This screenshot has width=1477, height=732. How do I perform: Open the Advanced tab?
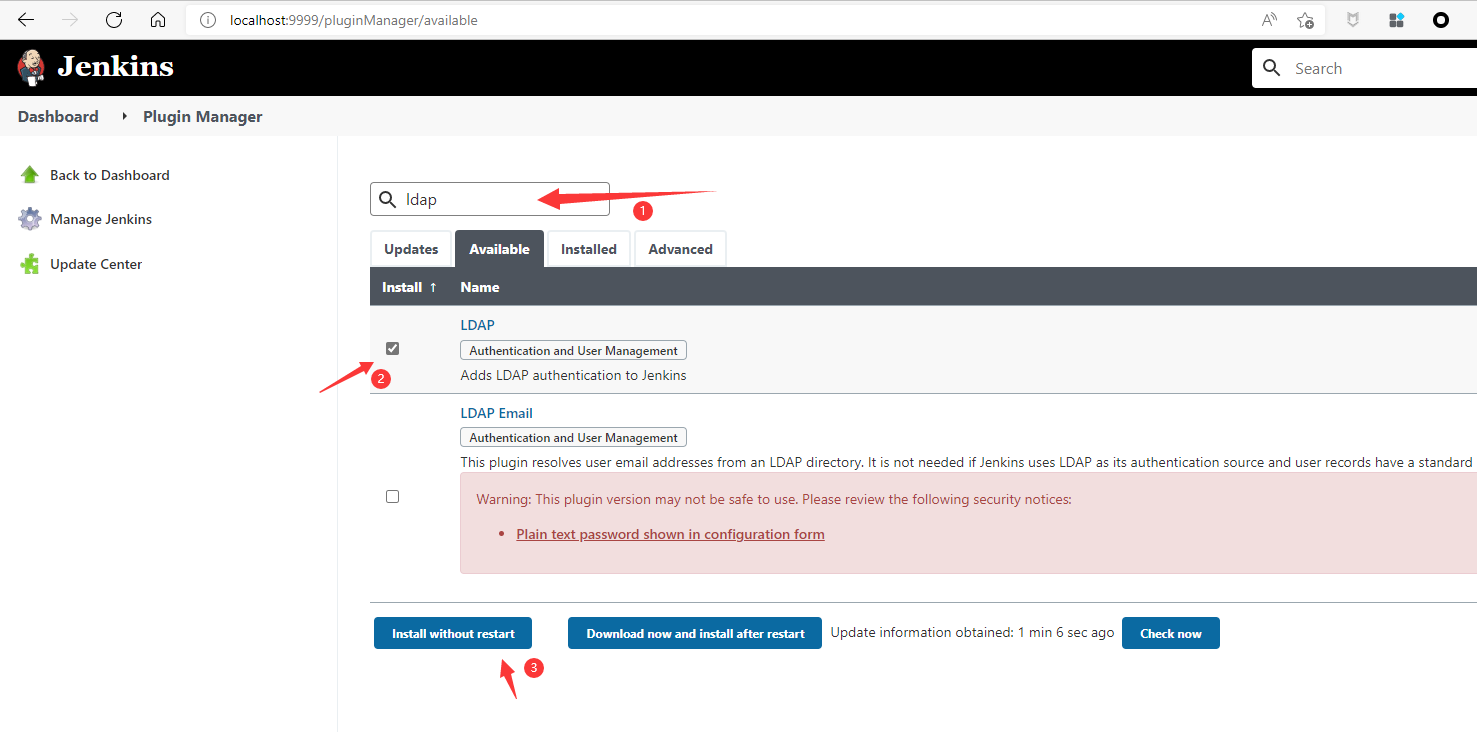click(680, 249)
